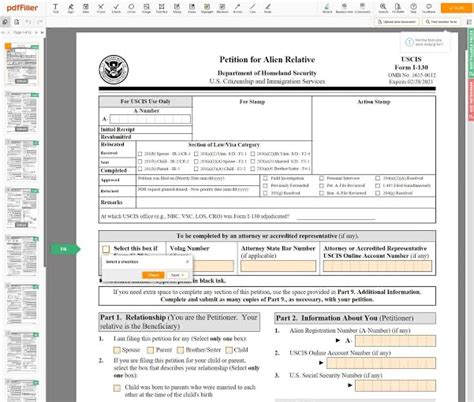Click Find another form button
This screenshot has width=474, height=402.
442,22
